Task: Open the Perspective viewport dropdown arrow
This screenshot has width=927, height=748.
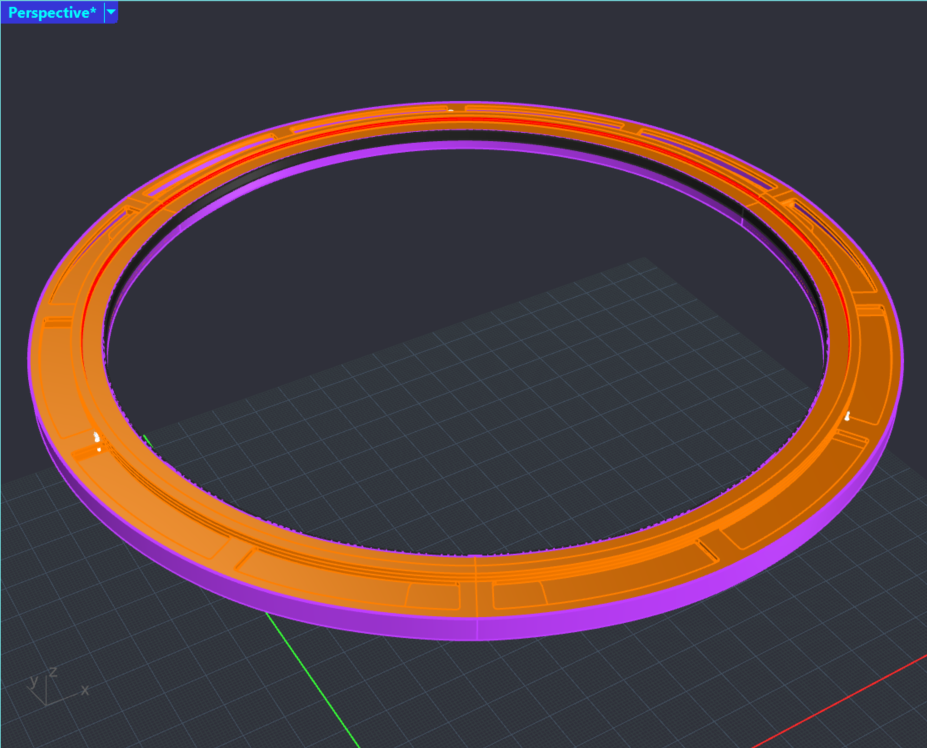Action: 111,13
